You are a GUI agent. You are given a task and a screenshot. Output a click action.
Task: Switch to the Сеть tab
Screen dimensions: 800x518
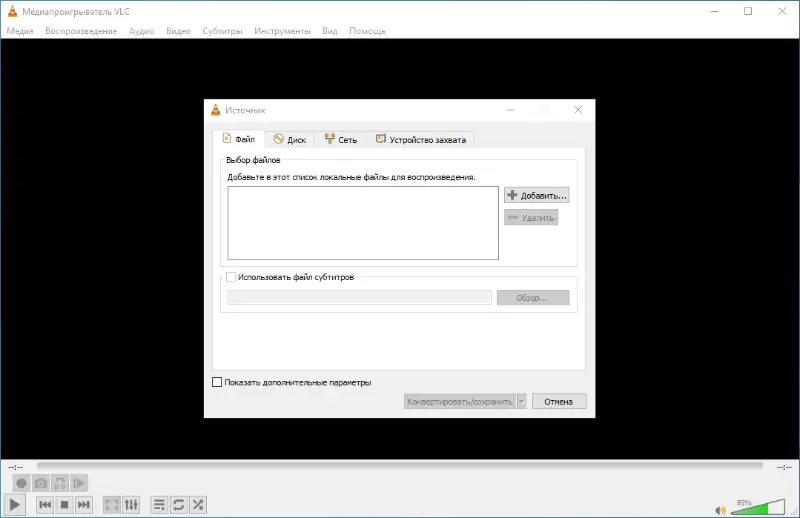tap(340, 139)
